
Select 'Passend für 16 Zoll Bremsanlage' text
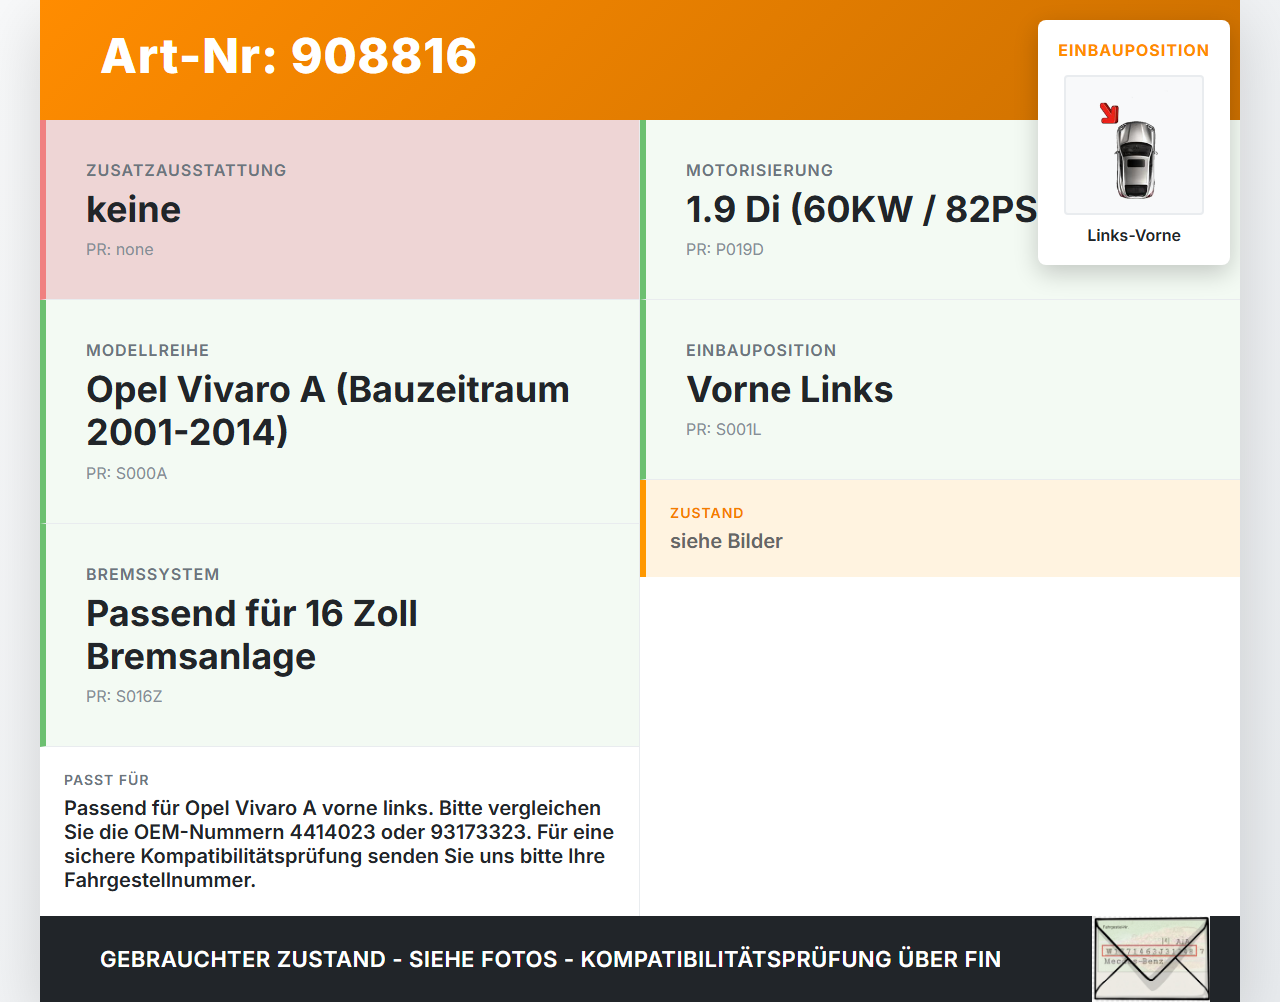coord(252,634)
